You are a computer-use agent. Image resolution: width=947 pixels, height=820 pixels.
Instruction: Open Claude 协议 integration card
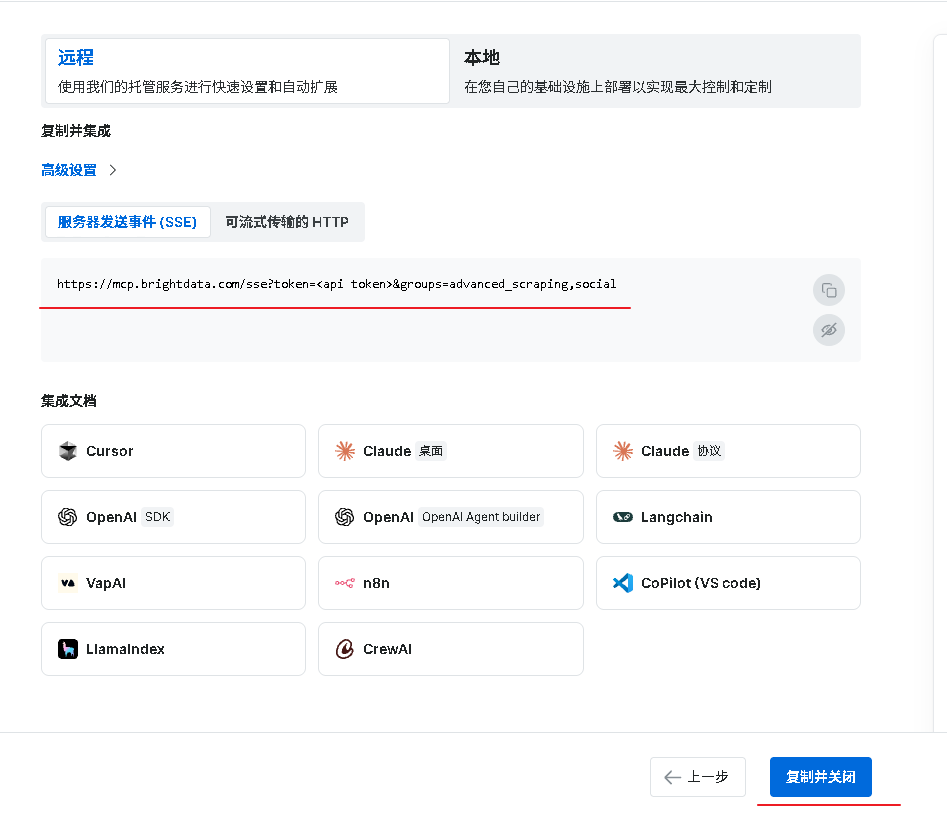coord(728,451)
